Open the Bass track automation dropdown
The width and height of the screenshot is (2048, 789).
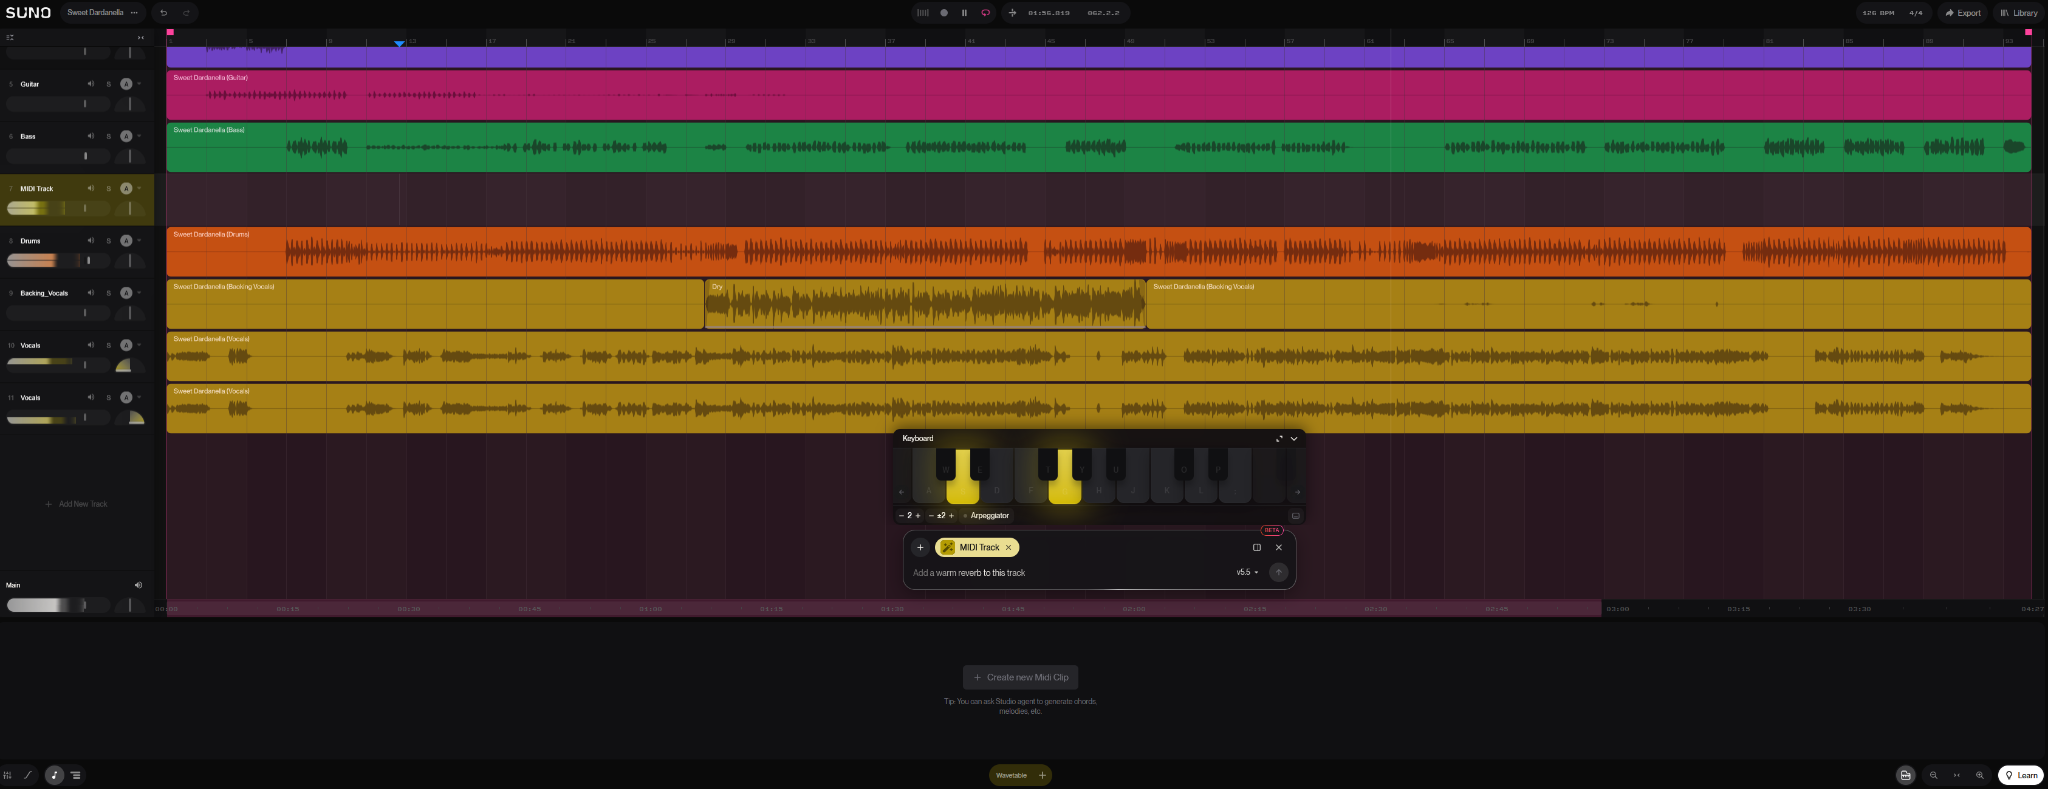coord(138,136)
